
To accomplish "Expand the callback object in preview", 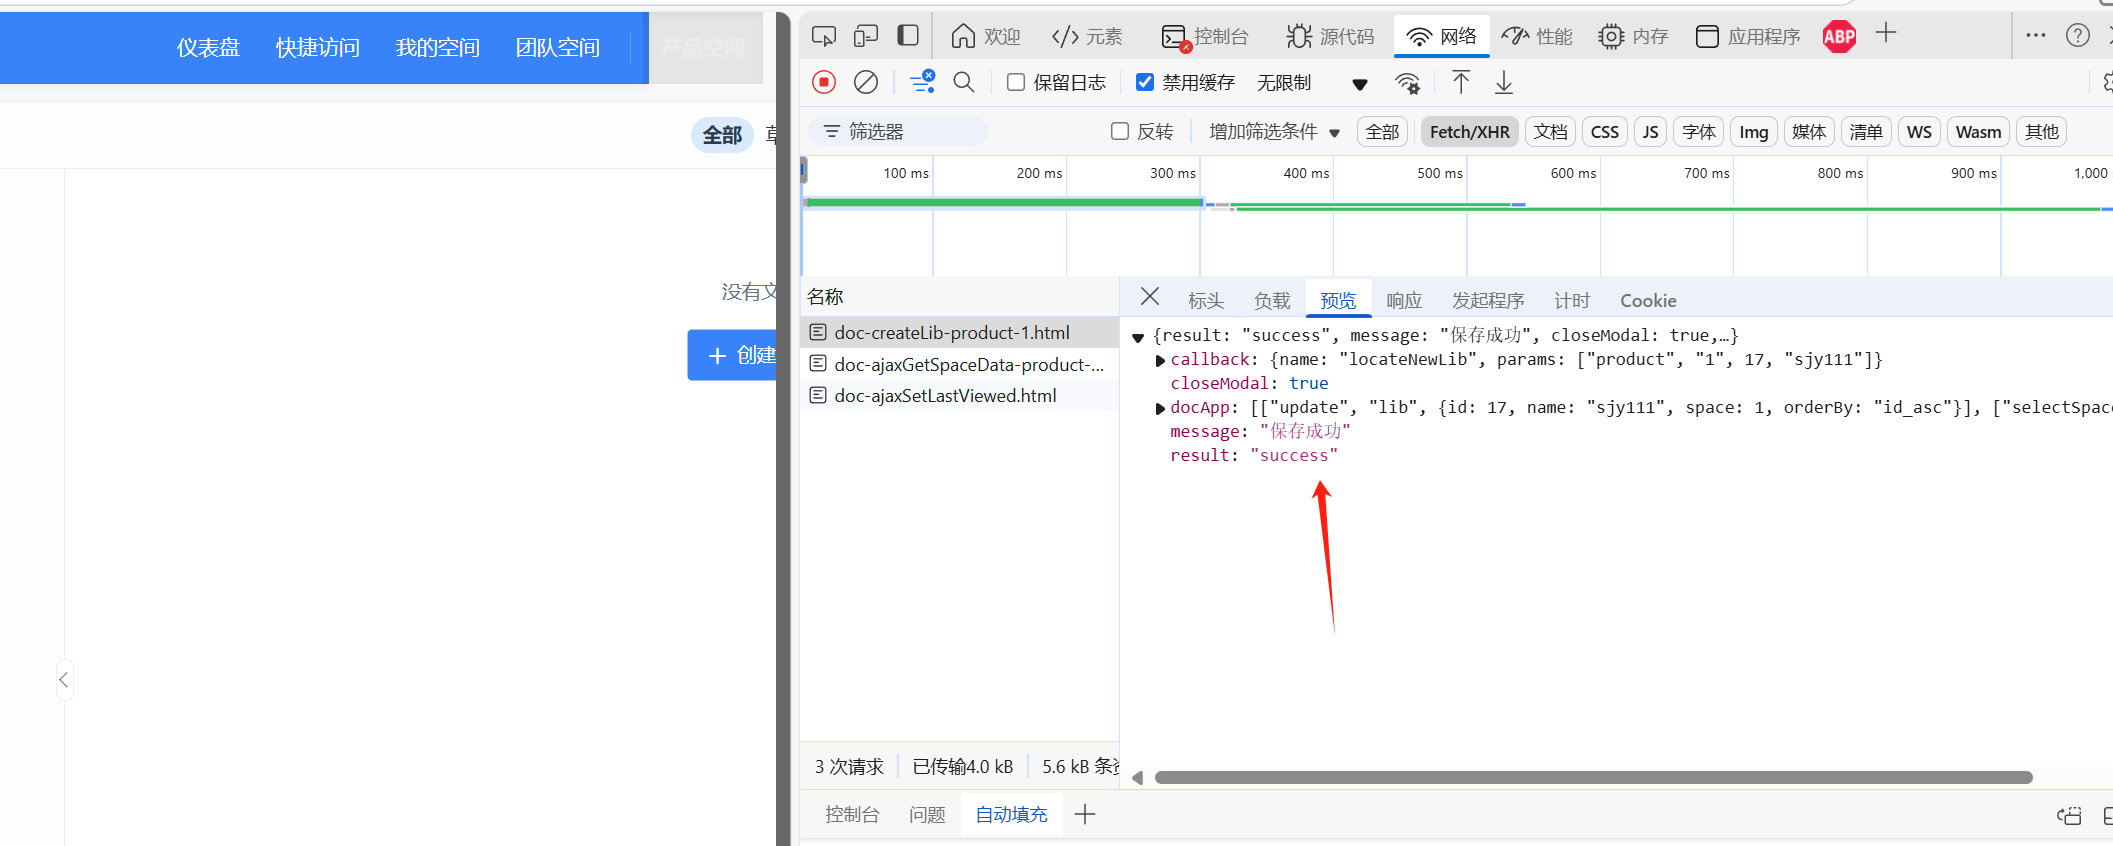I will tap(1160, 360).
